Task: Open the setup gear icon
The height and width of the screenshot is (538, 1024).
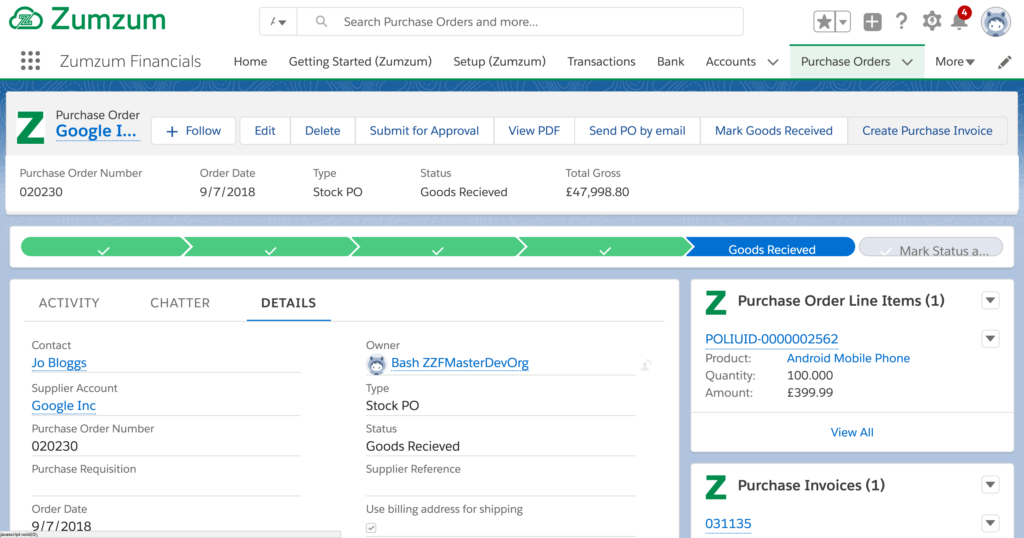Action: (932, 22)
